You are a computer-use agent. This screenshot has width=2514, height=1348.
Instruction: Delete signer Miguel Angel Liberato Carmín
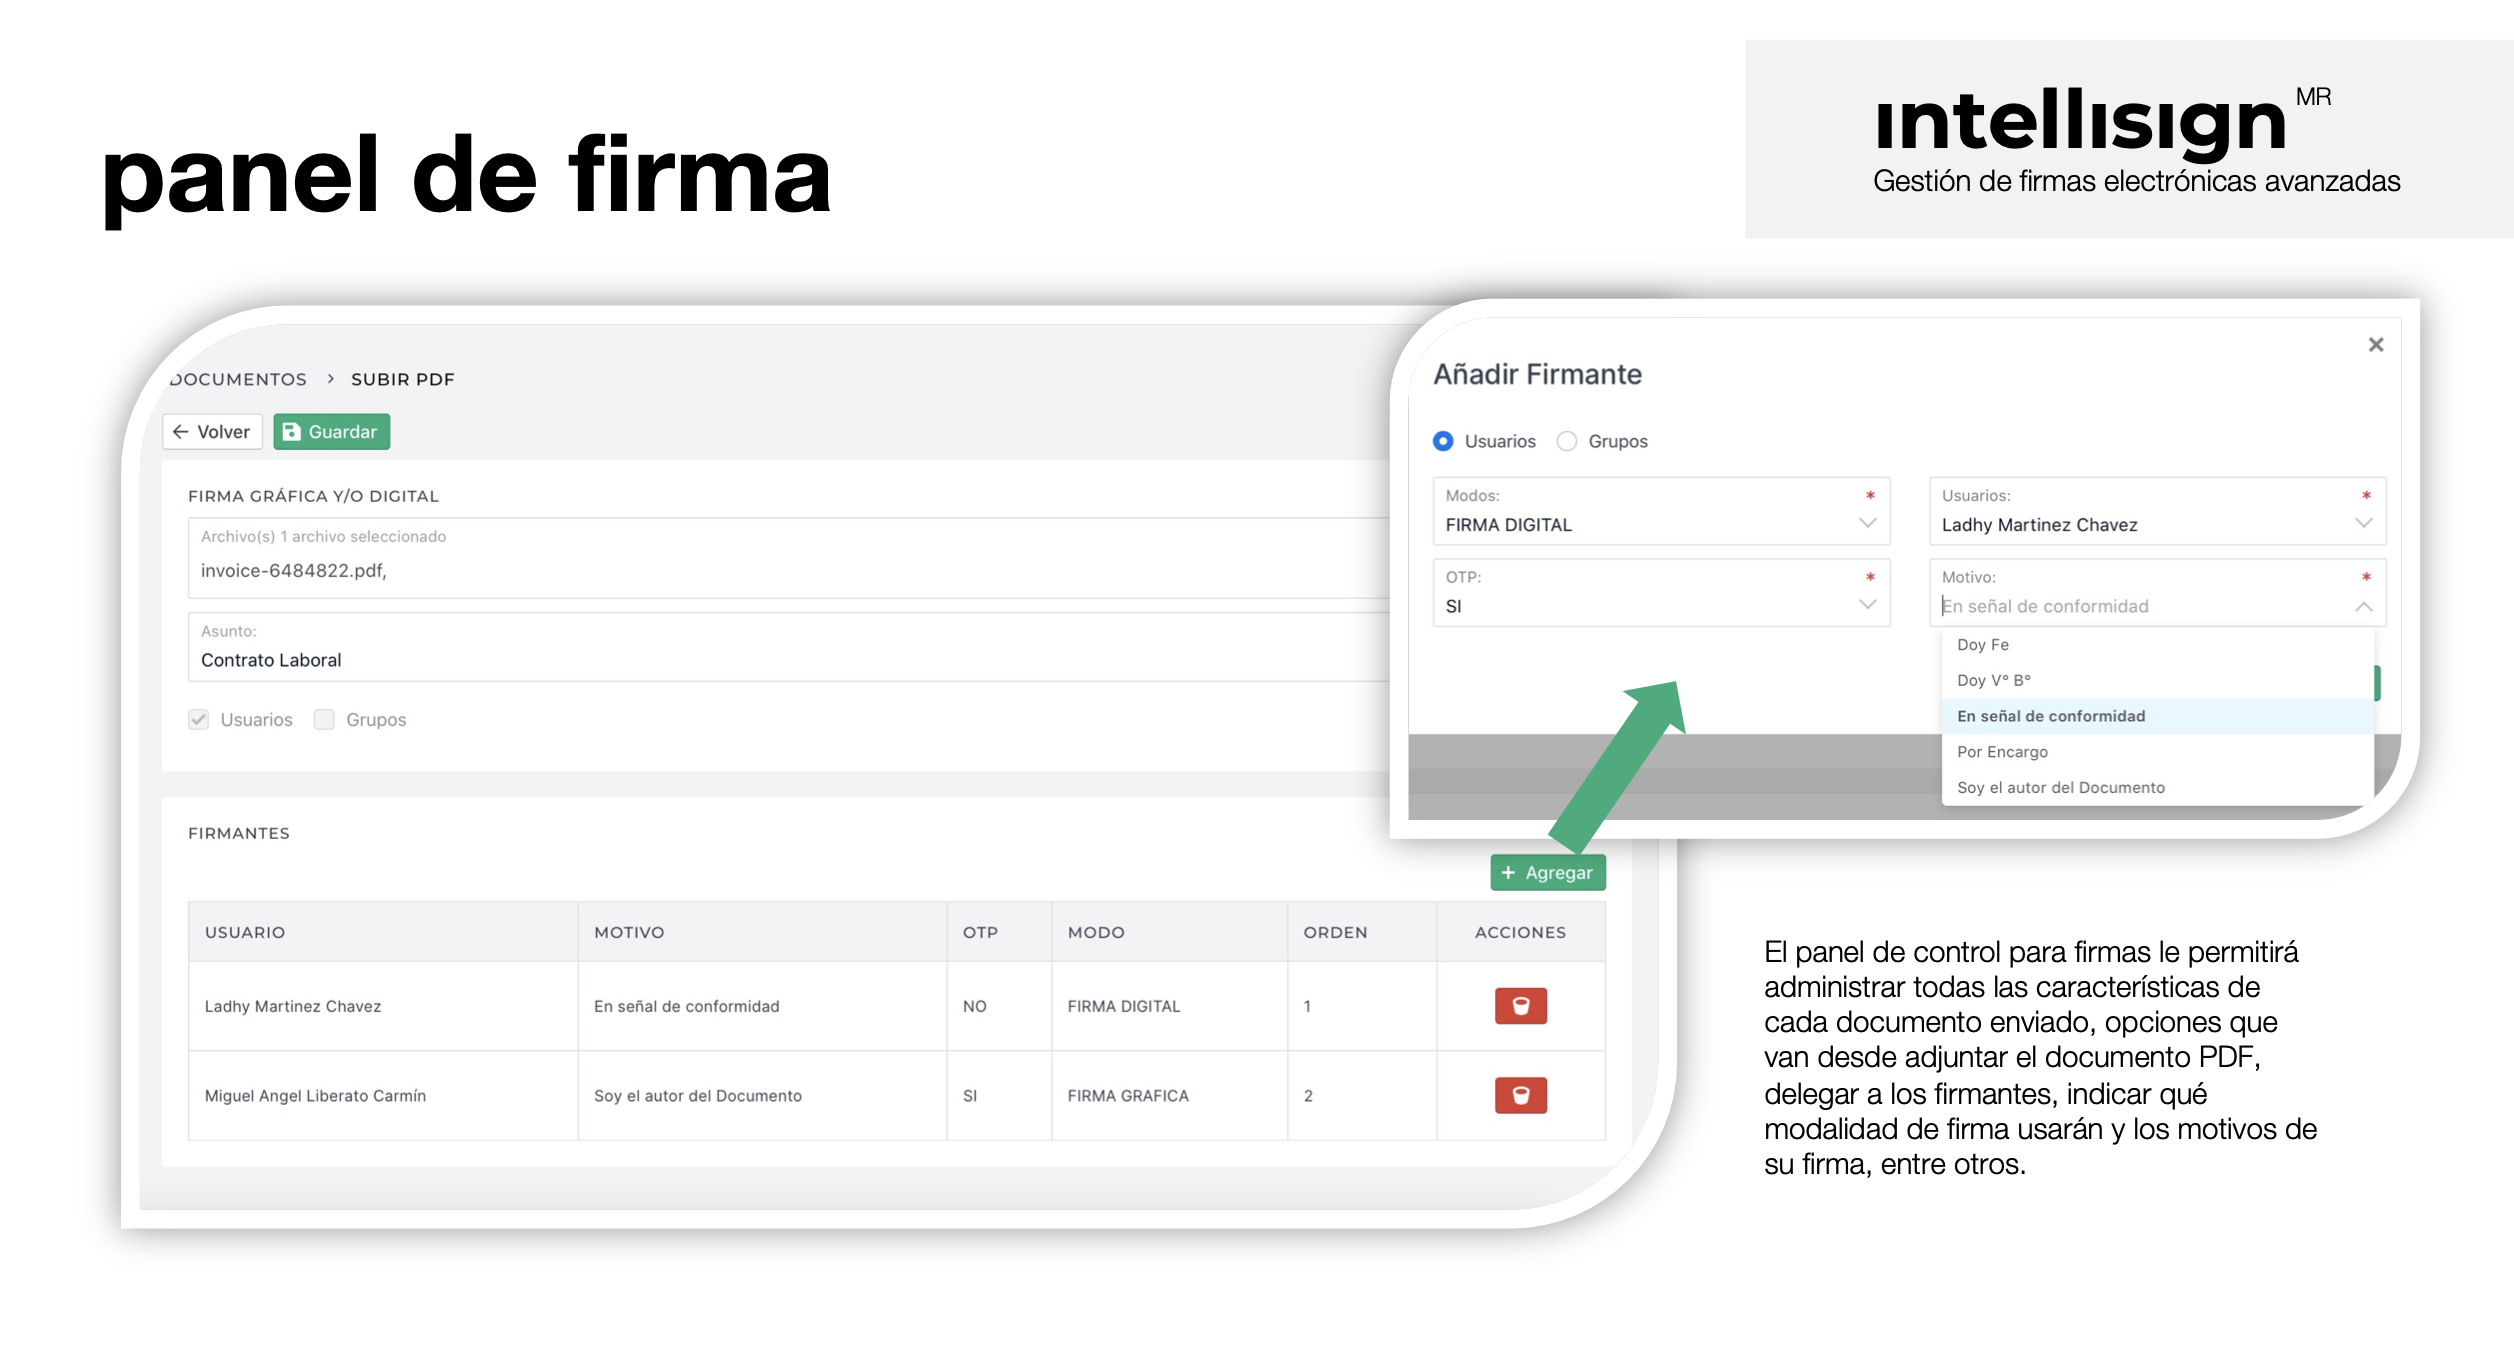[1519, 1094]
